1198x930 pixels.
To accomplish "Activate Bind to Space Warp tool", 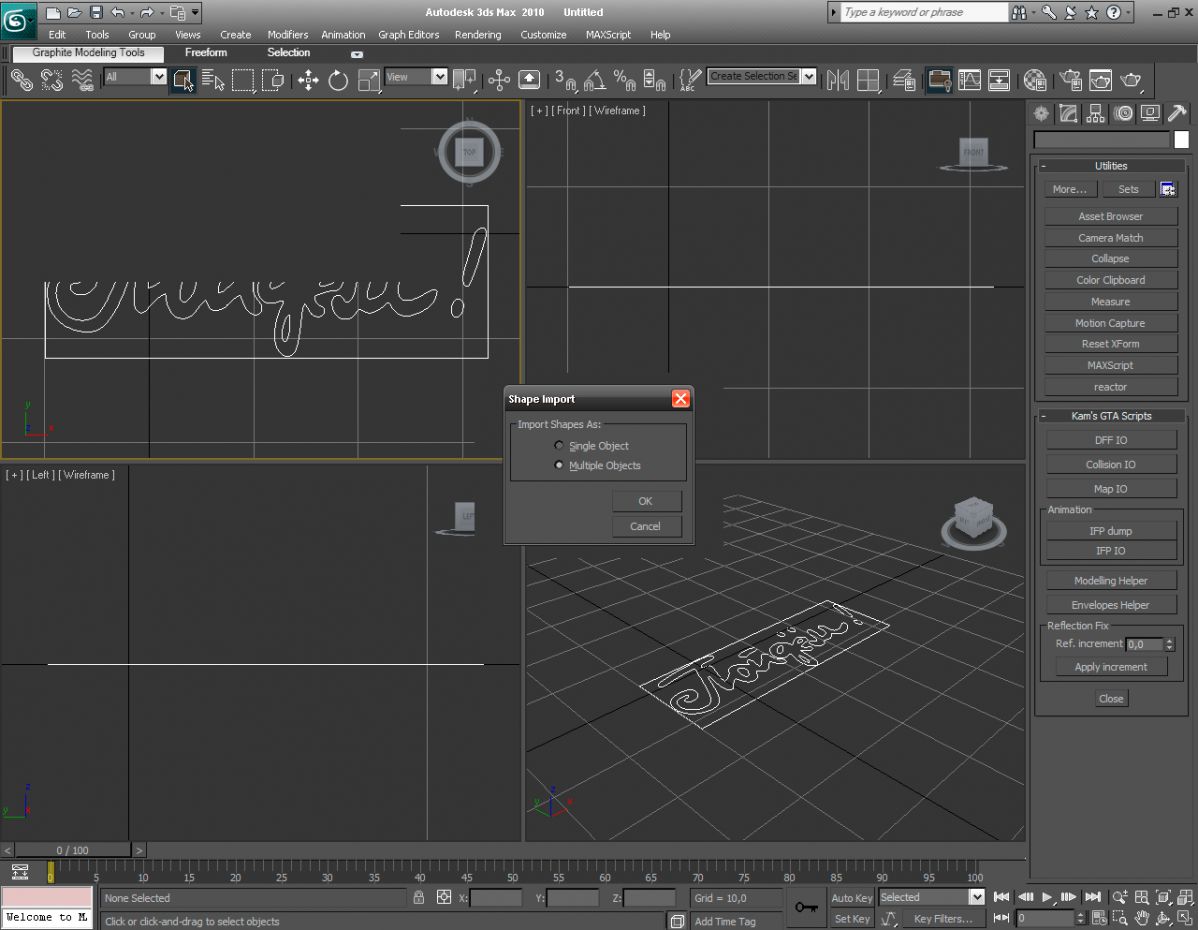I will coord(82,79).
